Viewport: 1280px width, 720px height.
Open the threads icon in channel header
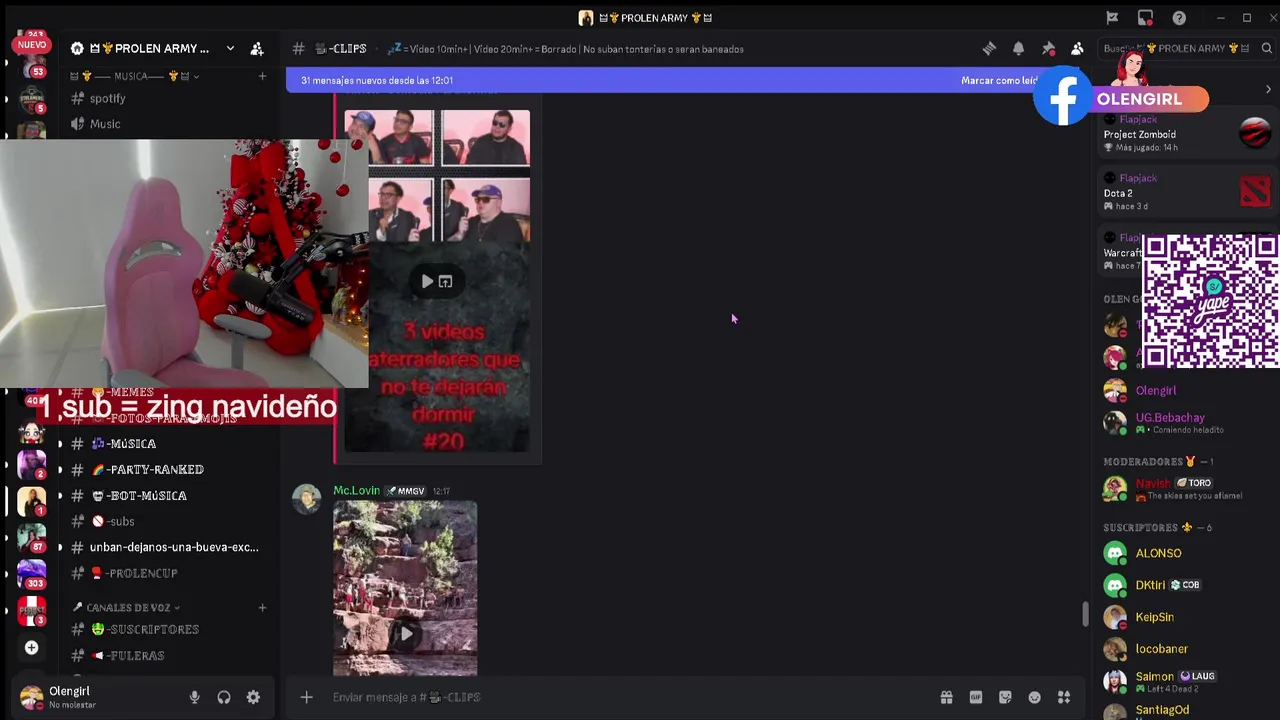pyautogui.click(x=989, y=48)
